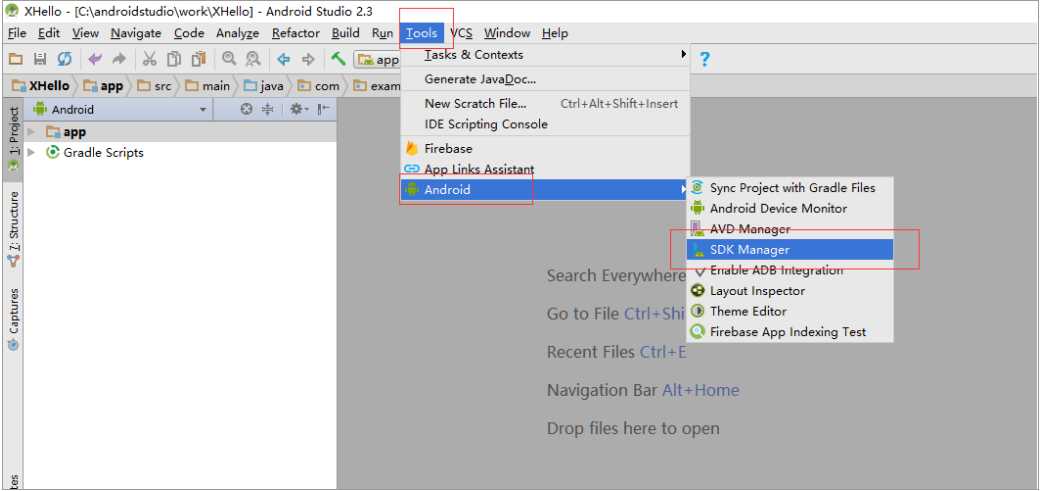Screen dimensions: 1040x491
Task: Click the Find magnifier toolbar icon
Action: 229,59
